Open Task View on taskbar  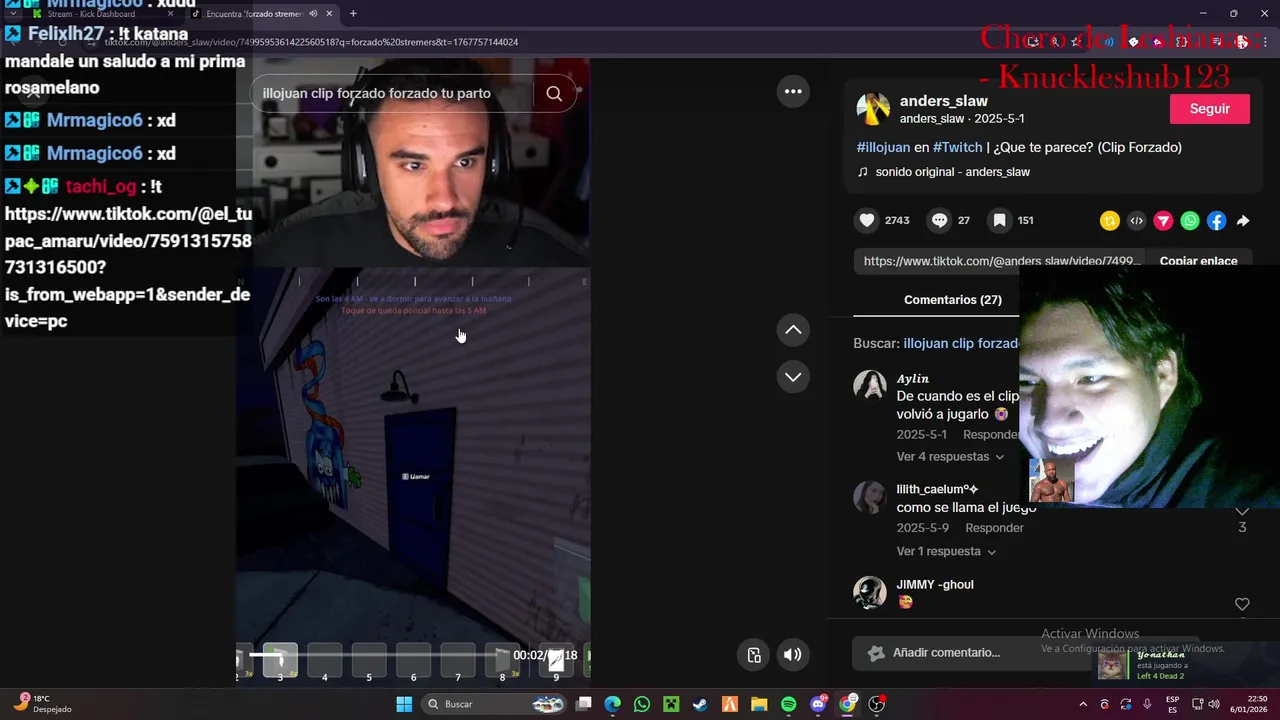click(x=584, y=704)
